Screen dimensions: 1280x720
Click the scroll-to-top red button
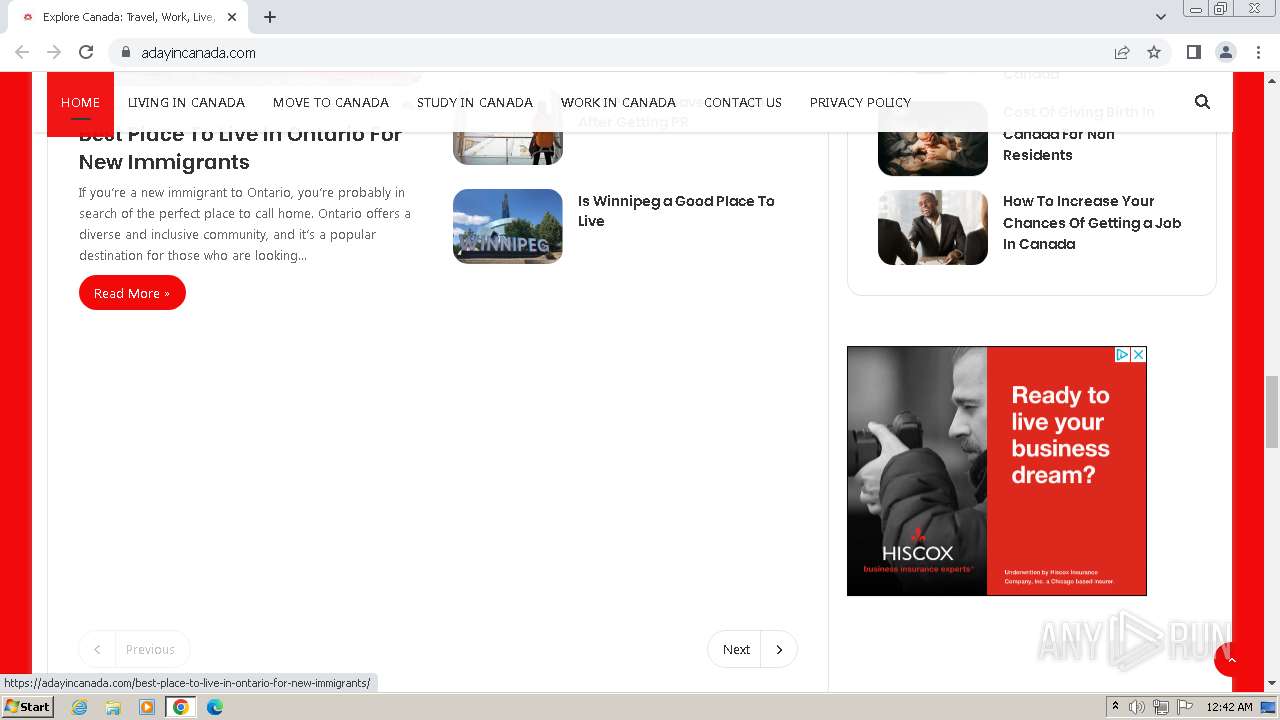(x=1231, y=660)
